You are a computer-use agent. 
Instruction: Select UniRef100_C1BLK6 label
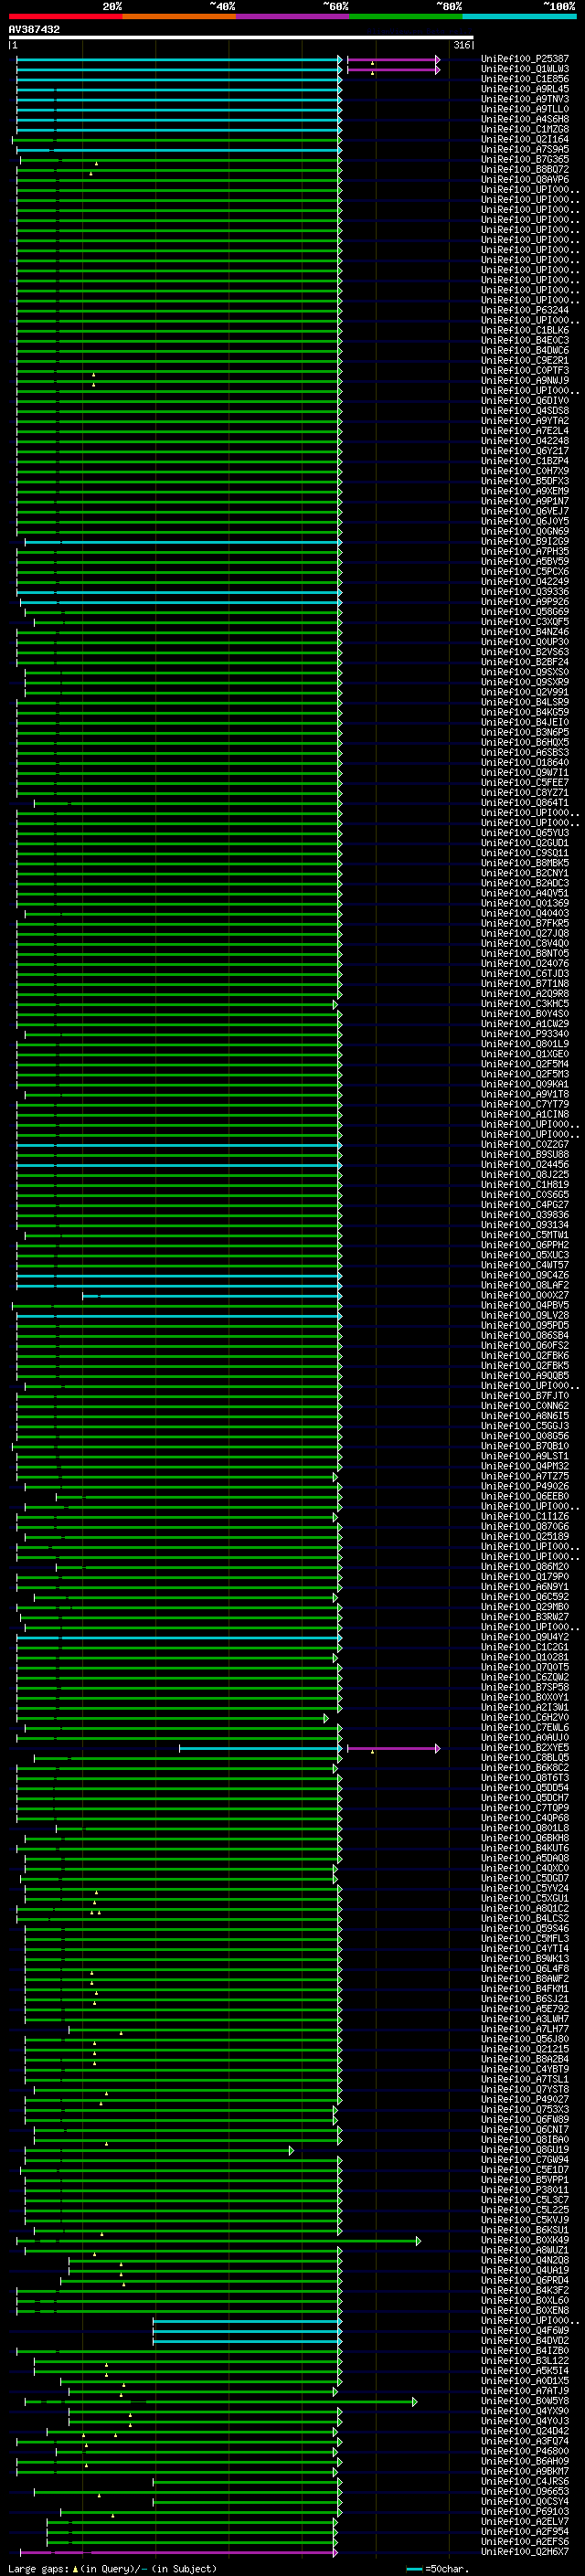[x=524, y=330]
